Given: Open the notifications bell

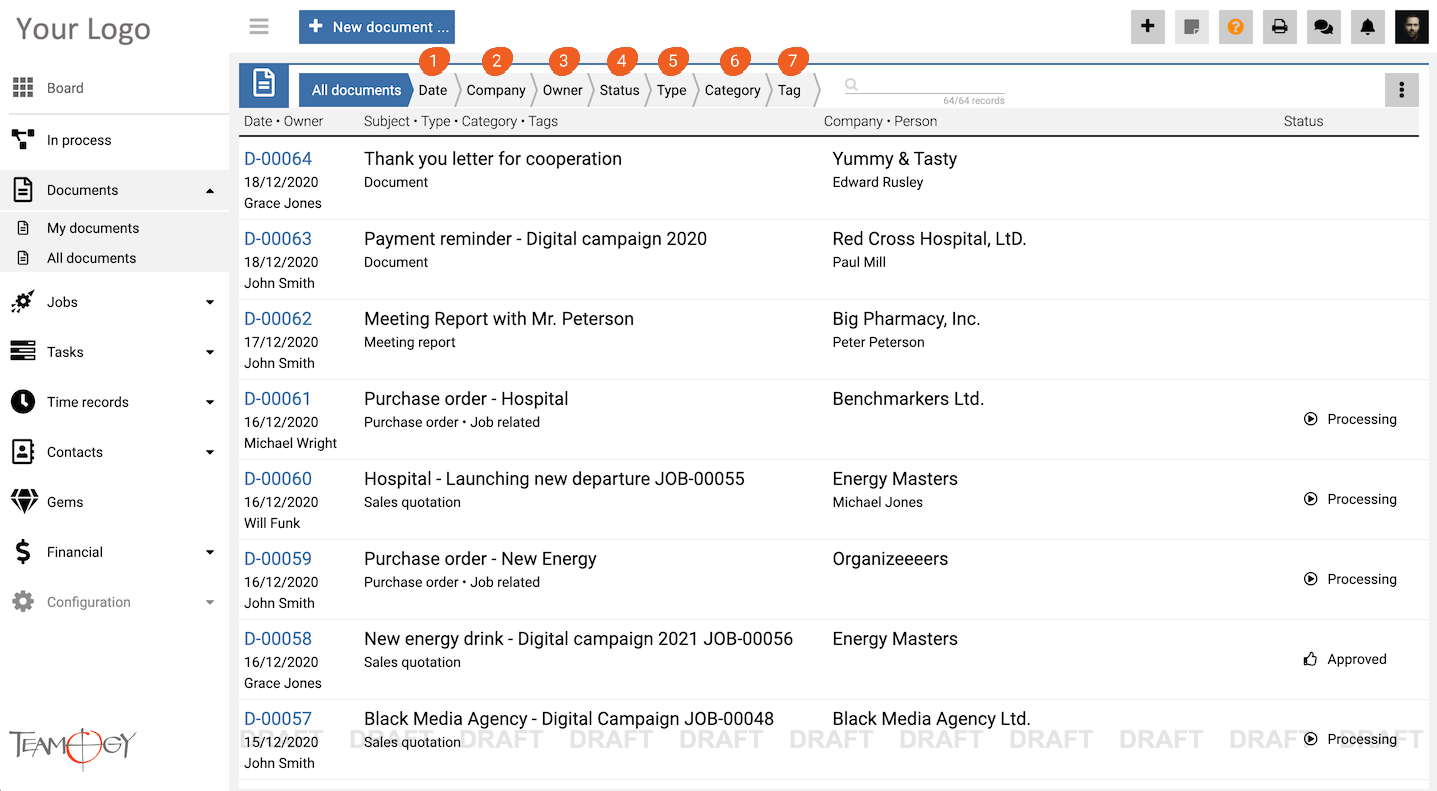Looking at the screenshot, I should coord(1368,27).
